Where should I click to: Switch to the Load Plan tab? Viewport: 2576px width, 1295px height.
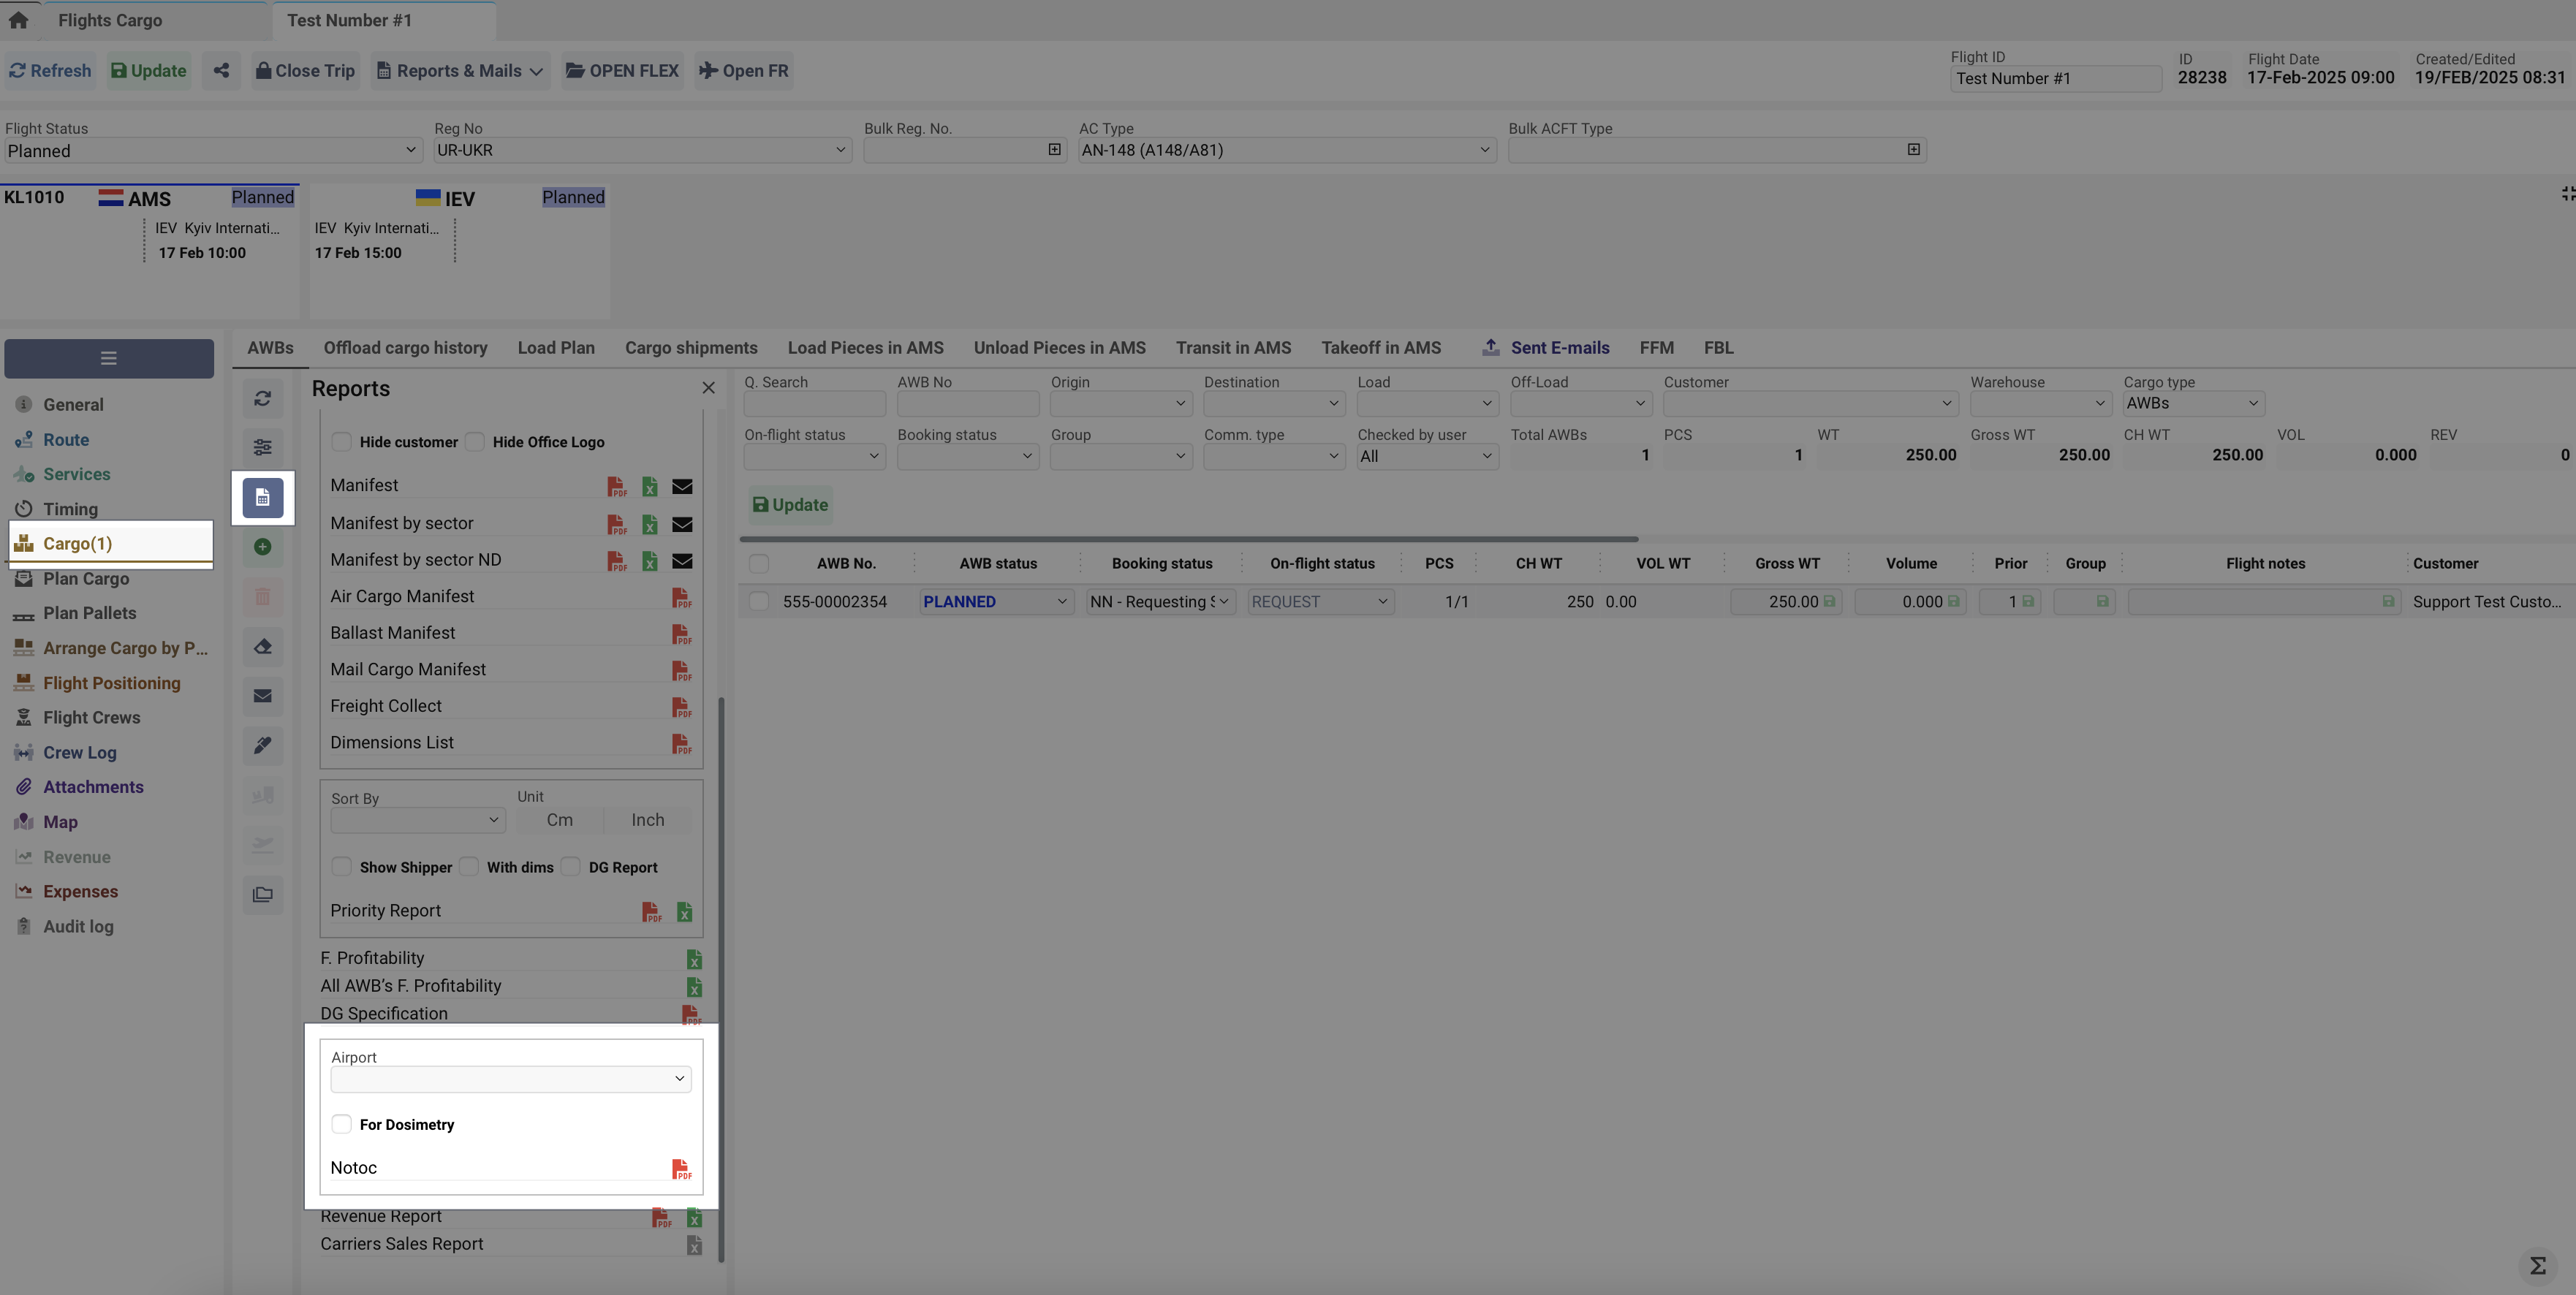point(556,348)
